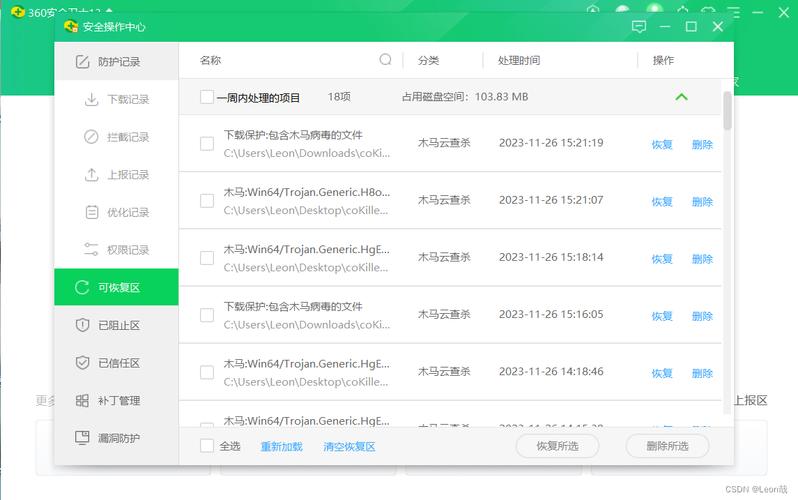Click the 上报区 text in main window
Image resolution: width=798 pixels, height=500 pixels.
point(751,400)
